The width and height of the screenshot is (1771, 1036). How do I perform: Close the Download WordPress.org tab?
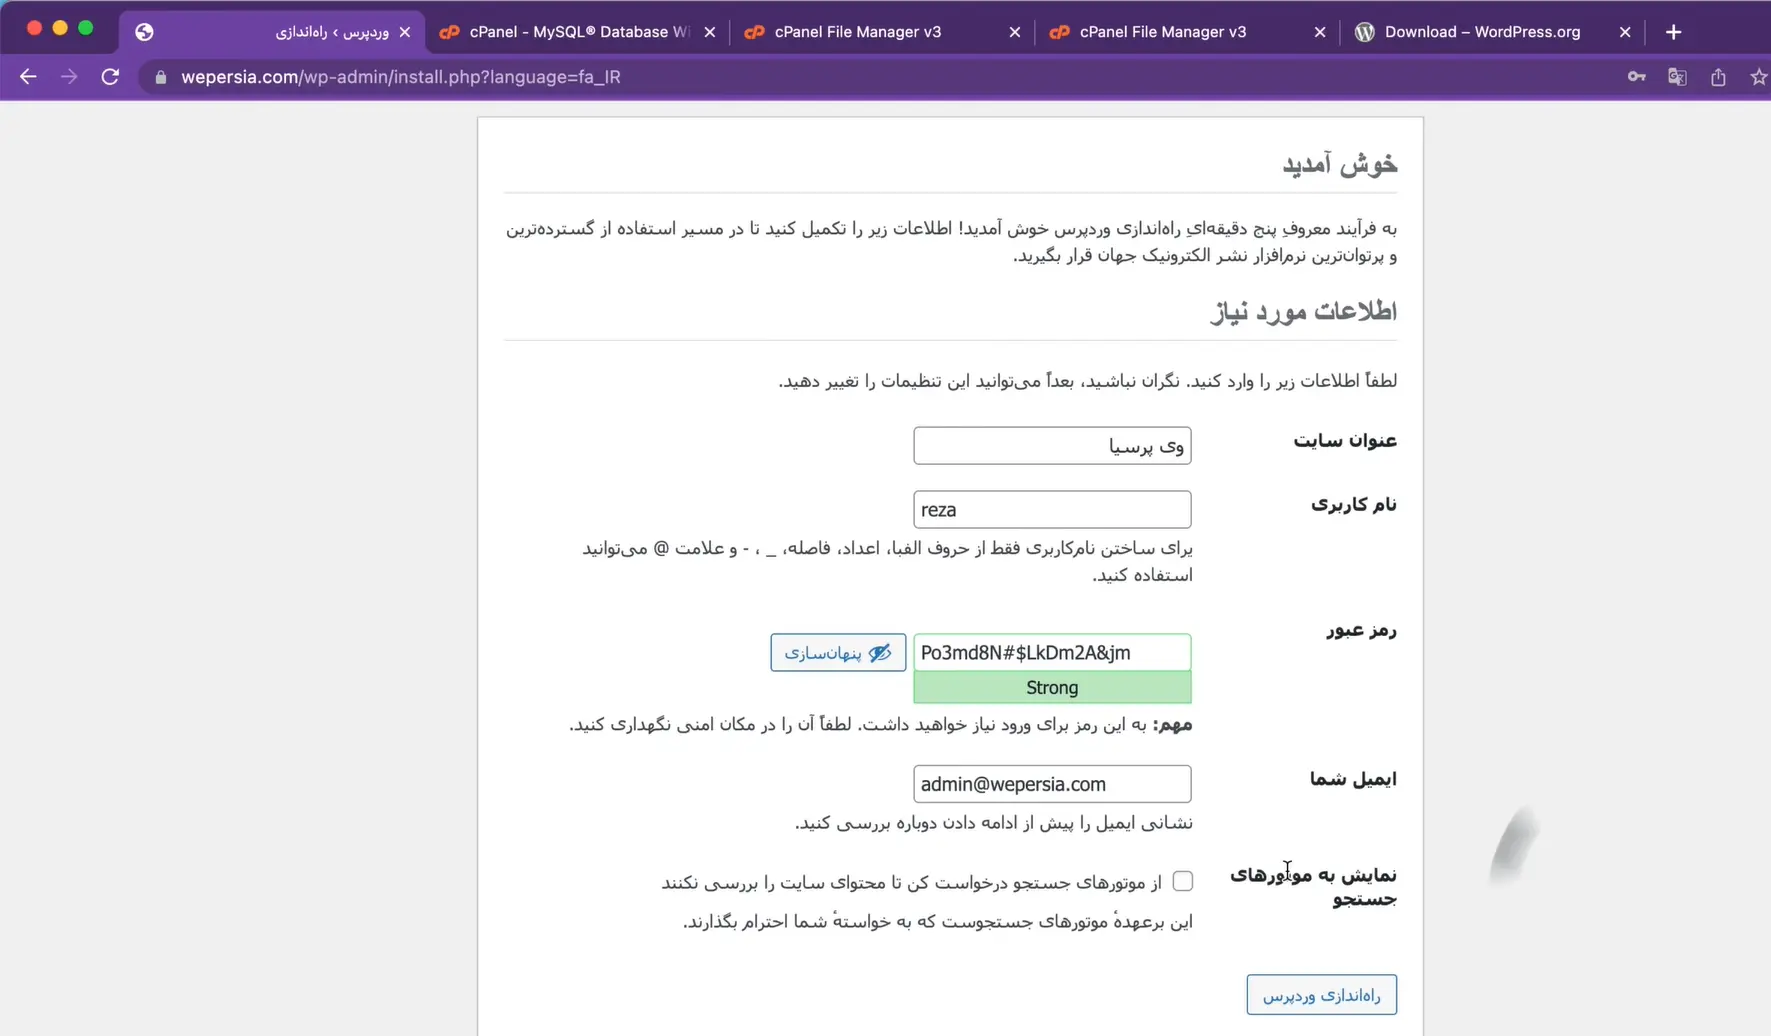(1624, 32)
